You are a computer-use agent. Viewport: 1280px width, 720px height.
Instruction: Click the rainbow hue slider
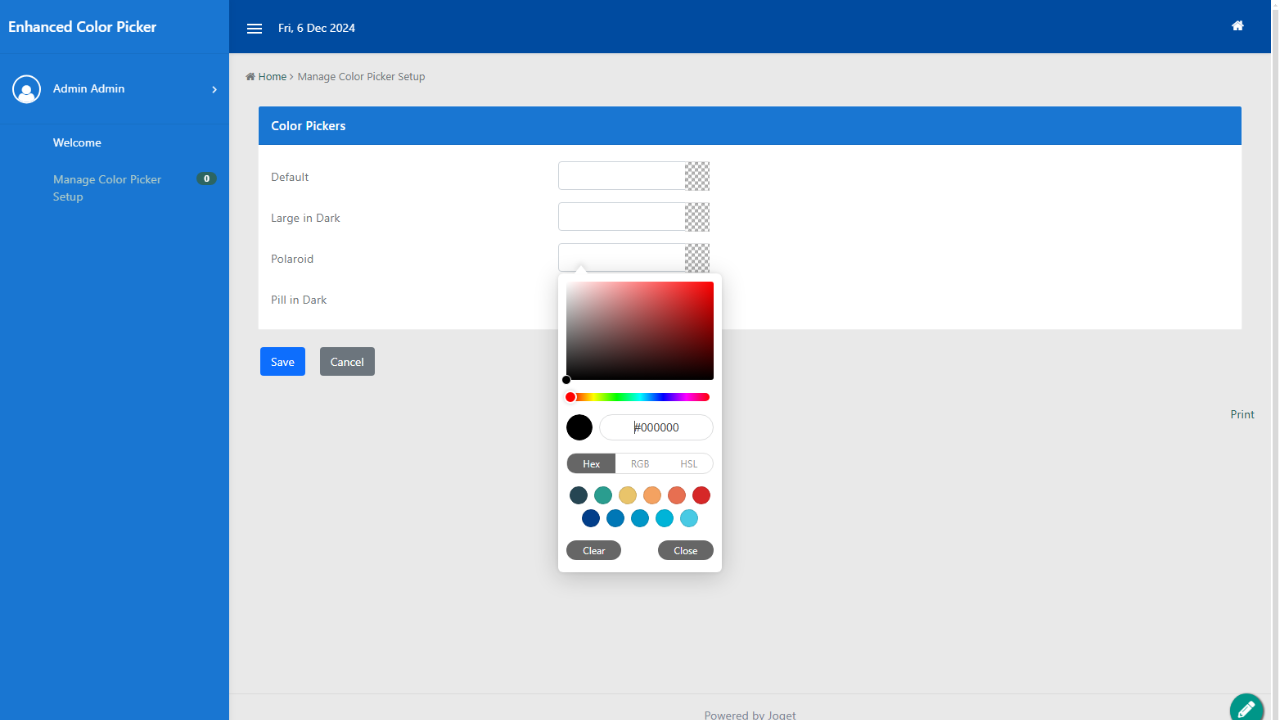click(x=640, y=397)
